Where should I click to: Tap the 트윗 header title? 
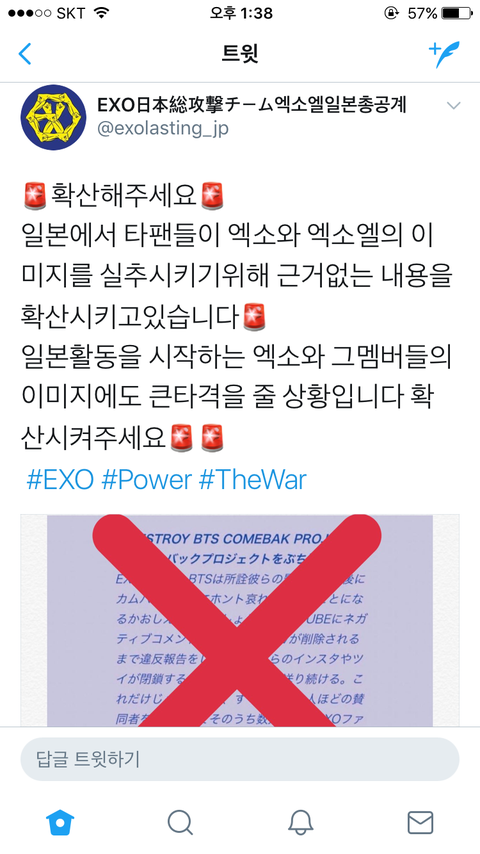point(240,54)
